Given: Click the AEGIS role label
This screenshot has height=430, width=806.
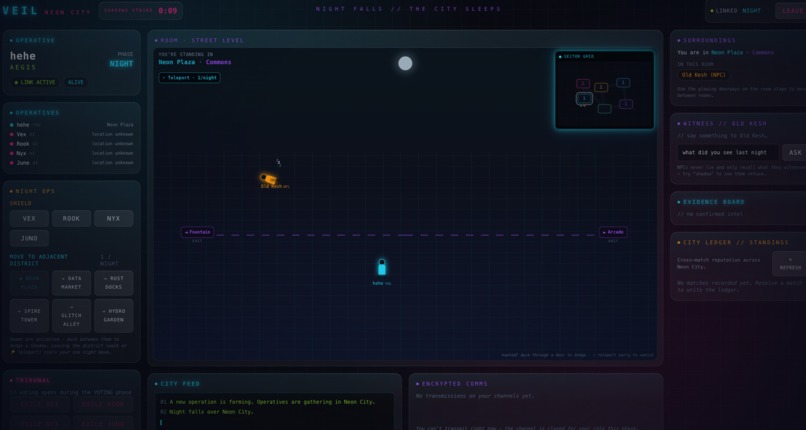Looking at the screenshot, I should (x=23, y=67).
